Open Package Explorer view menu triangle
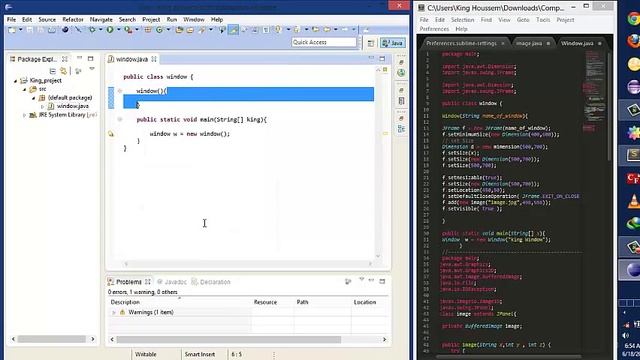The width and height of the screenshot is (640, 360). (92, 69)
